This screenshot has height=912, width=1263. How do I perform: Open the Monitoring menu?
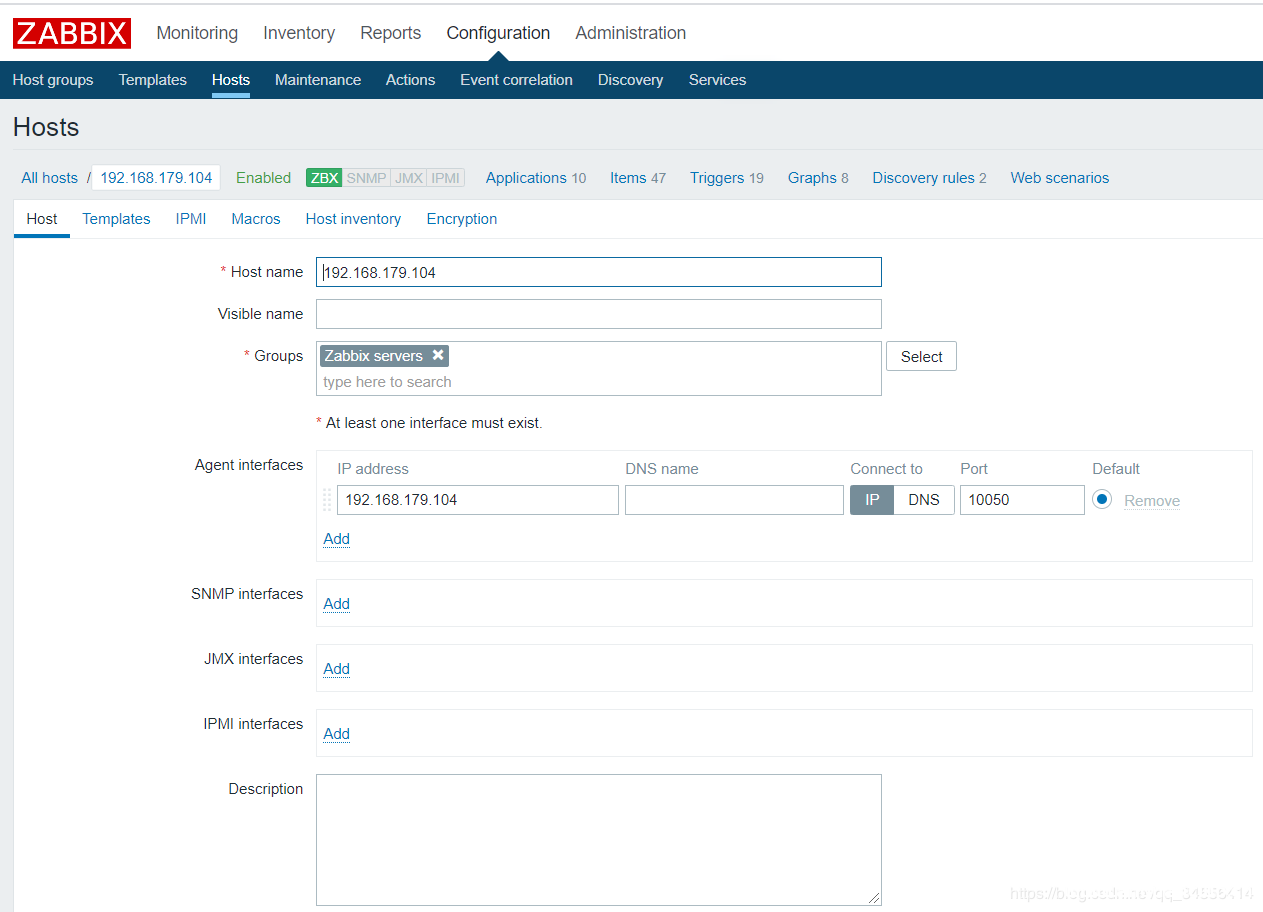click(x=196, y=32)
